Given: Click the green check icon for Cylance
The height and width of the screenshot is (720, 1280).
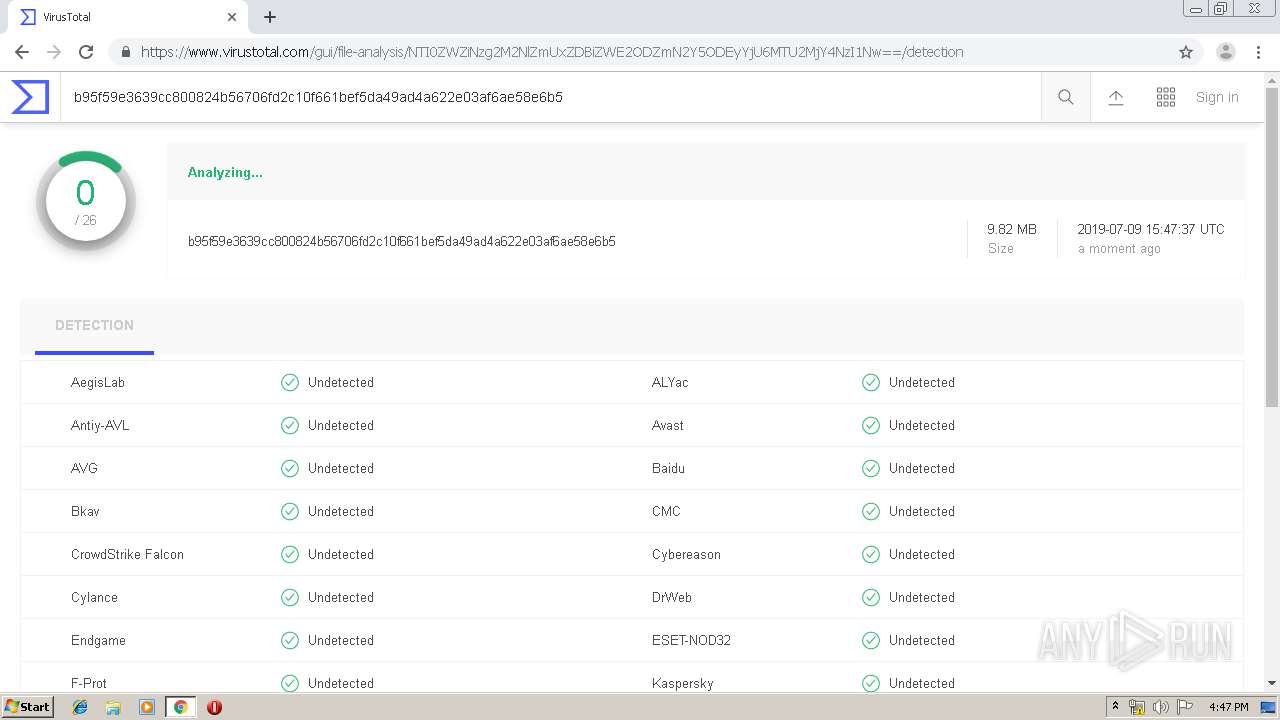Looking at the screenshot, I should click(x=290, y=597).
